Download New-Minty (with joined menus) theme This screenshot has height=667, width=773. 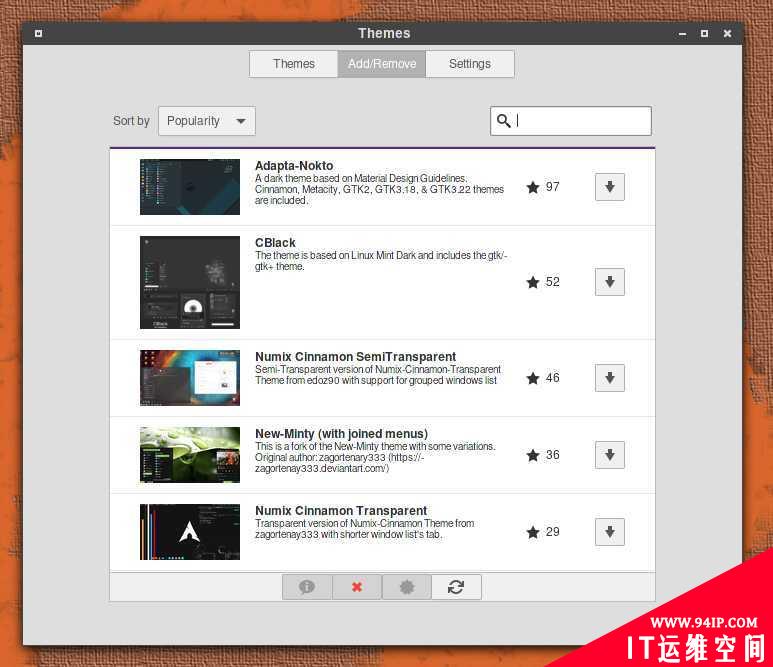click(610, 455)
